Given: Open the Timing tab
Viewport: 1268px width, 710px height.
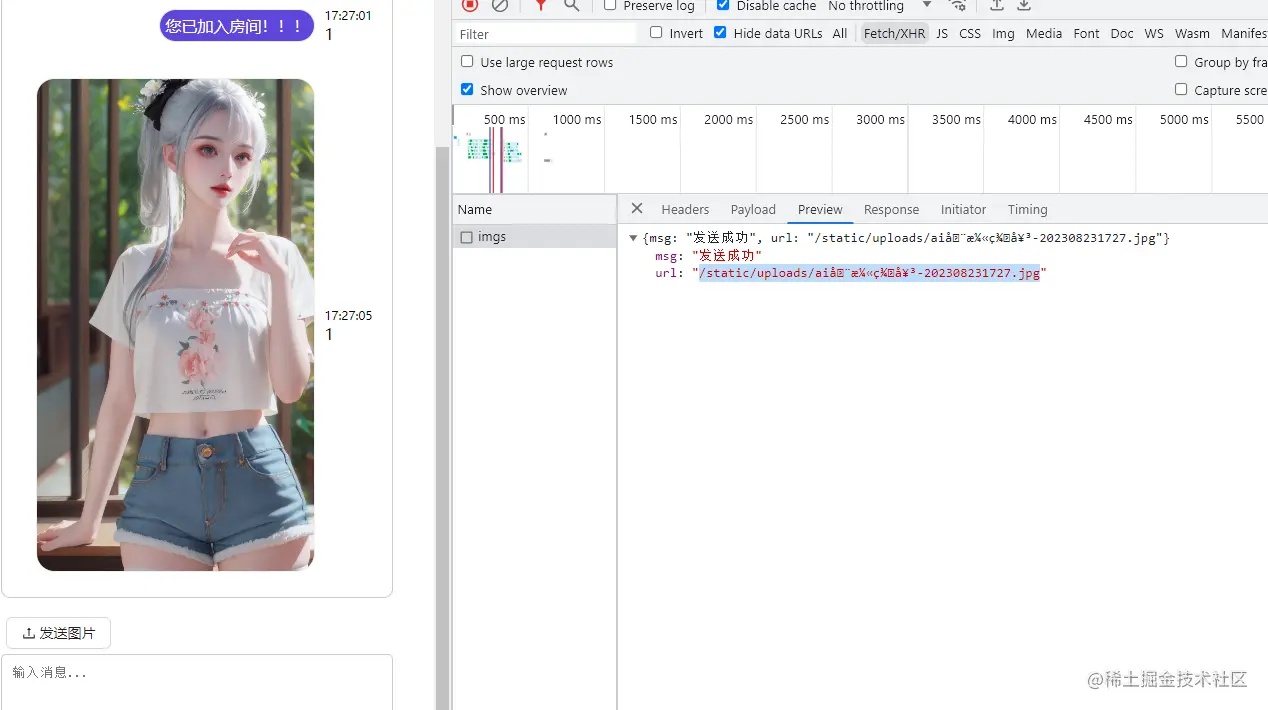Looking at the screenshot, I should point(1027,210).
